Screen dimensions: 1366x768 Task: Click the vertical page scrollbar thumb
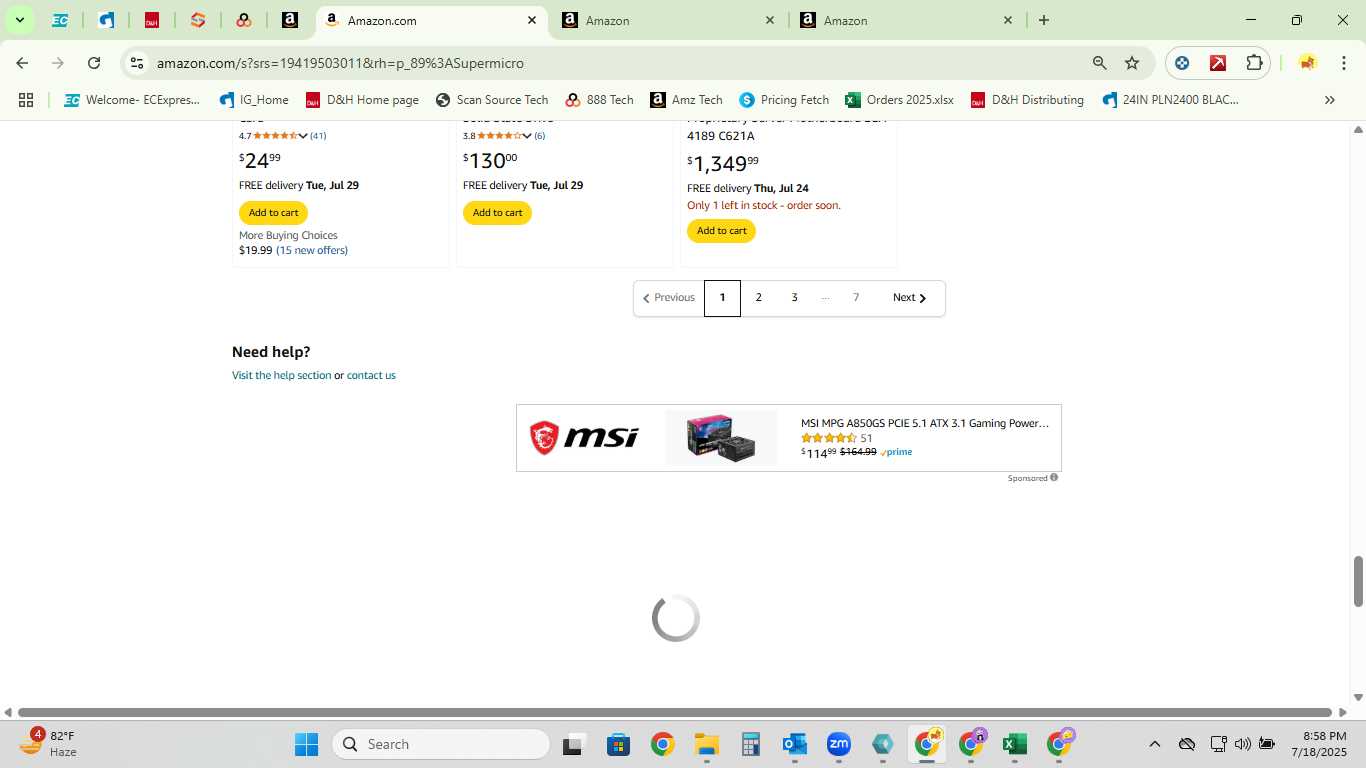[1359, 581]
